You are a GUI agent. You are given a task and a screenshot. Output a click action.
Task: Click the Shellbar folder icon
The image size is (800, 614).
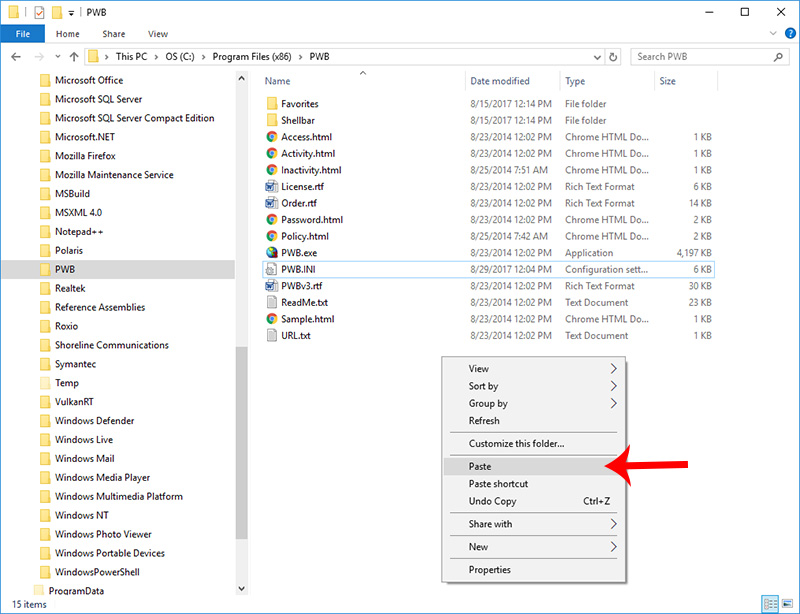[272, 120]
